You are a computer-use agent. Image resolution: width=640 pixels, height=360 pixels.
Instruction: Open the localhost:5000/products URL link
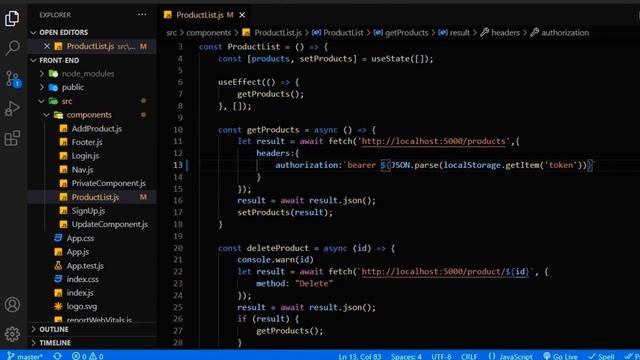[x=433, y=141]
